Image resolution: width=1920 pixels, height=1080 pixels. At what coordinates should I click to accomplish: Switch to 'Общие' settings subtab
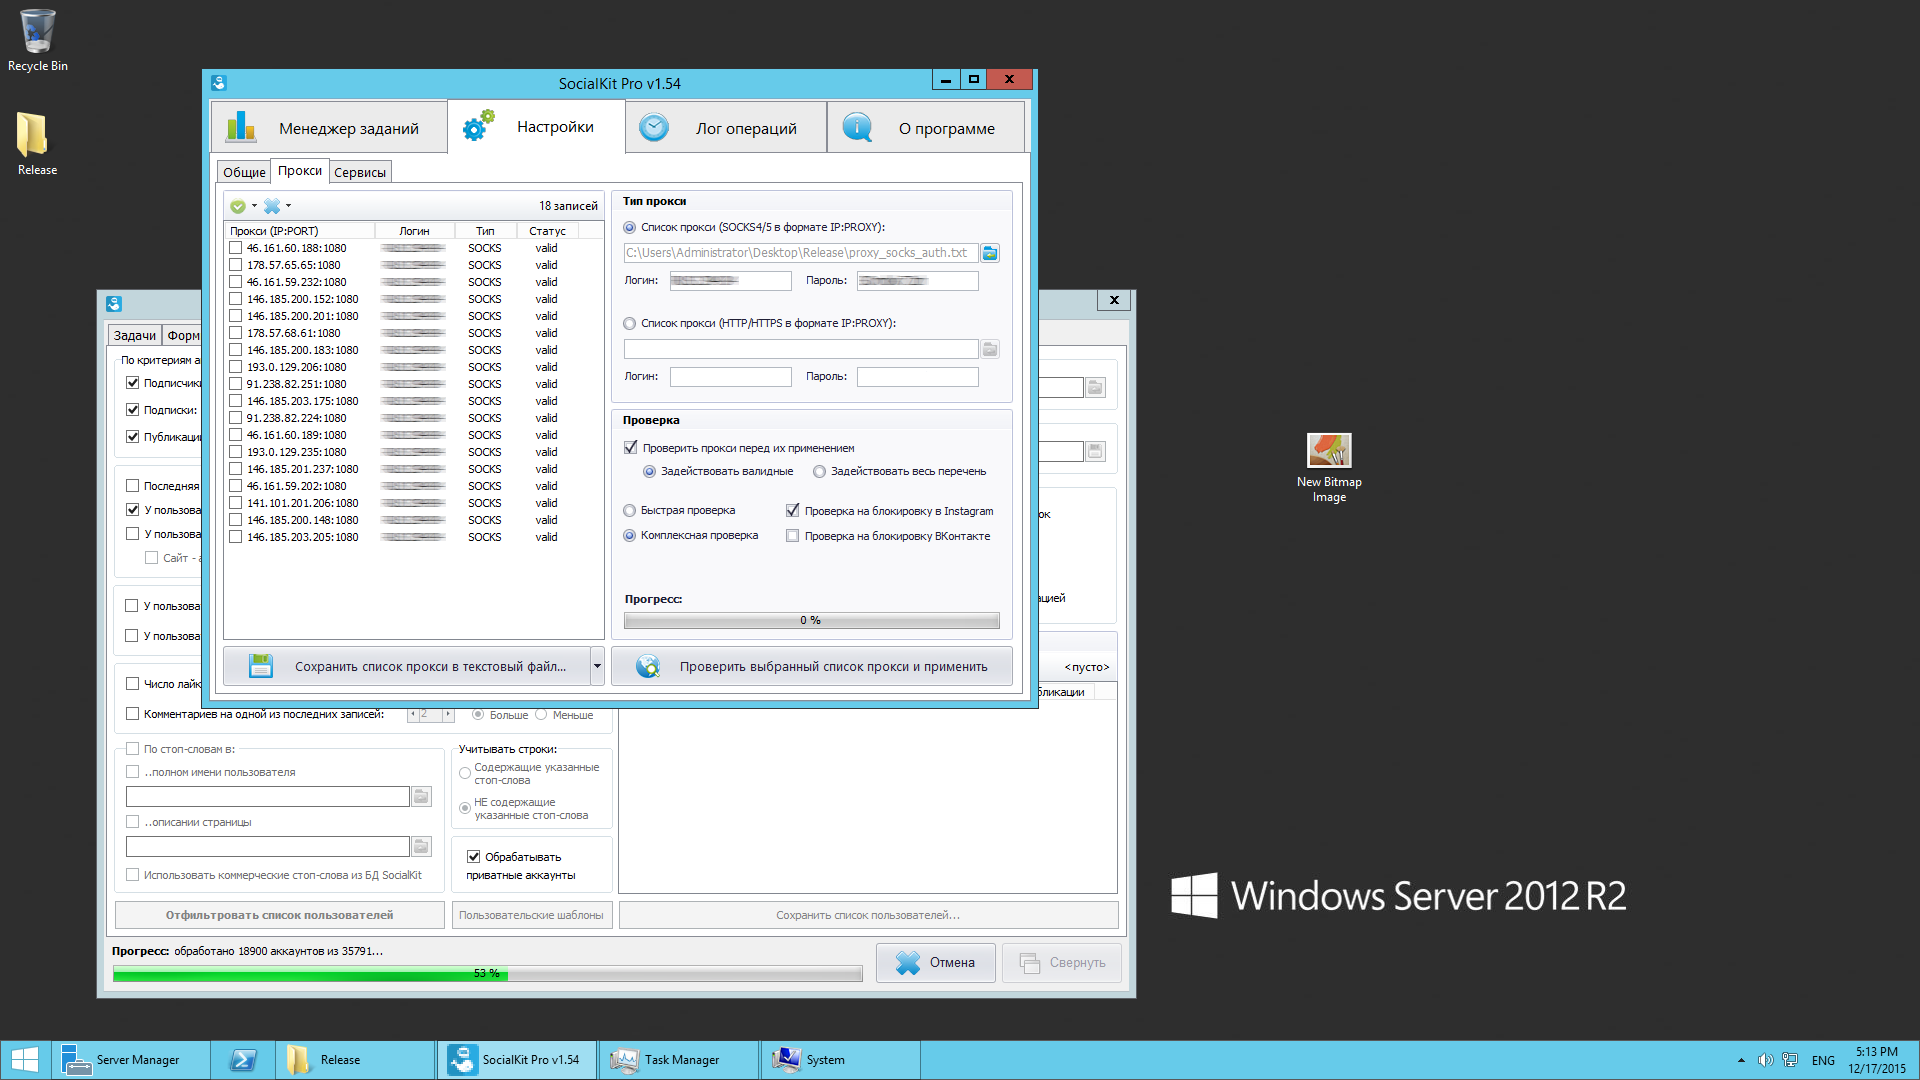coord(244,172)
